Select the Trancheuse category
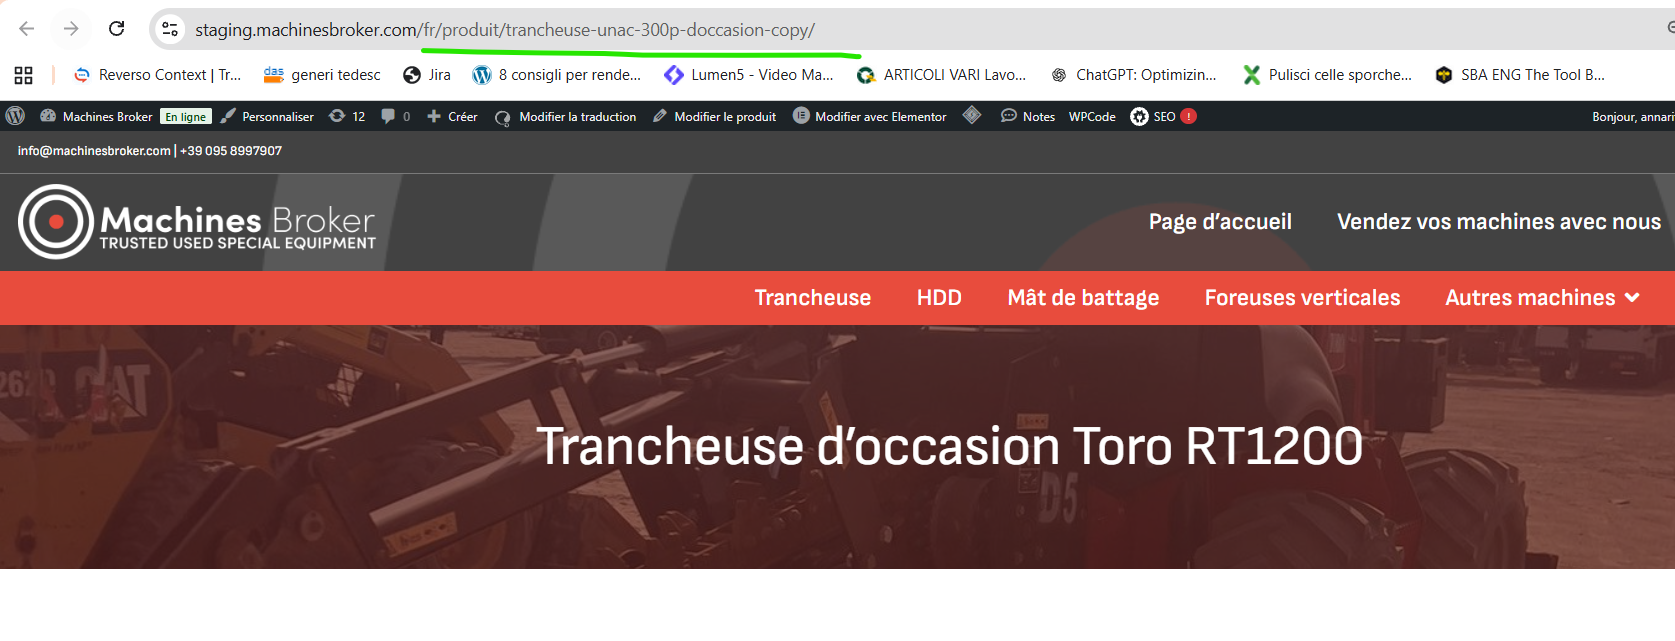This screenshot has width=1675, height=641. tap(813, 298)
